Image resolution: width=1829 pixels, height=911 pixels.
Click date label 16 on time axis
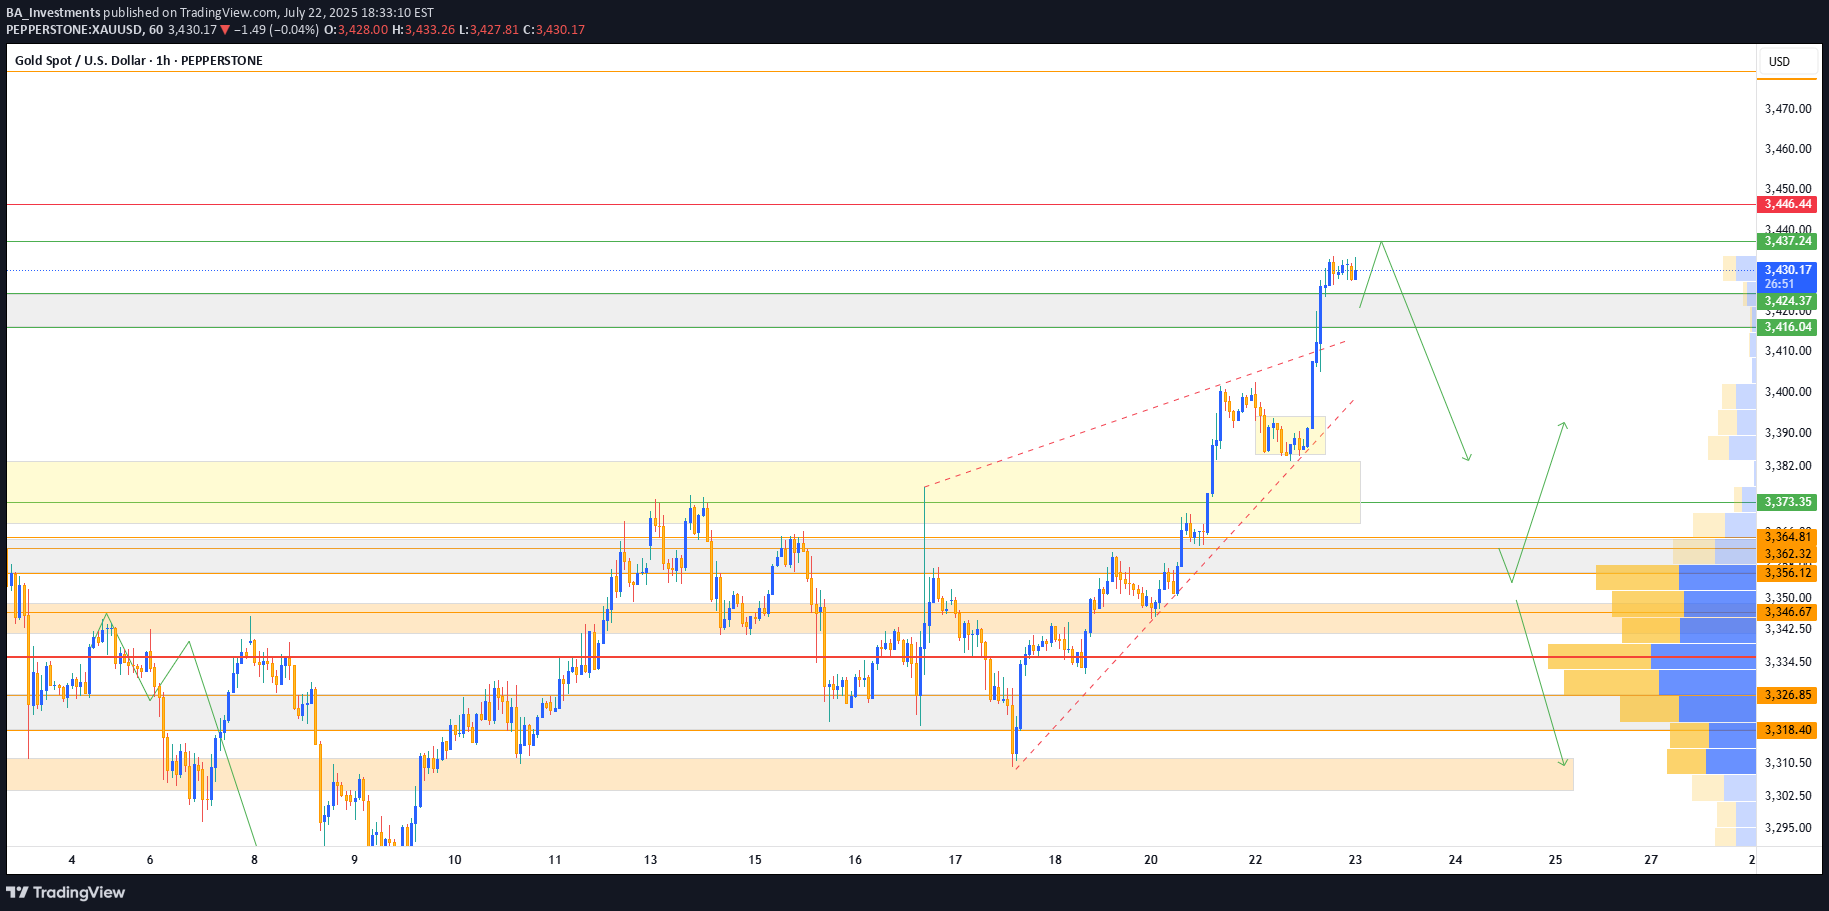(x=855, y=860)
